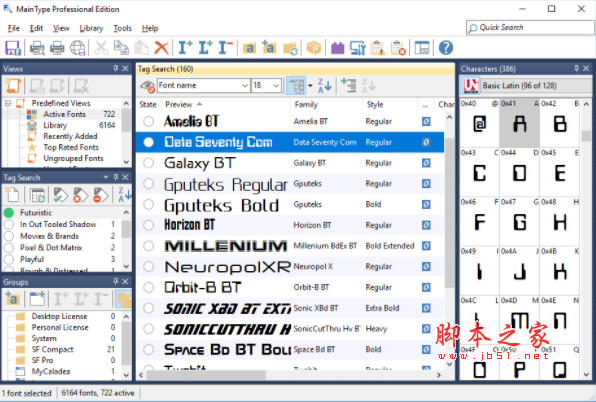Toggle the Playful tag filter
Image resolution: width=596 pixels, height=402 pixels.
(9, 260)
